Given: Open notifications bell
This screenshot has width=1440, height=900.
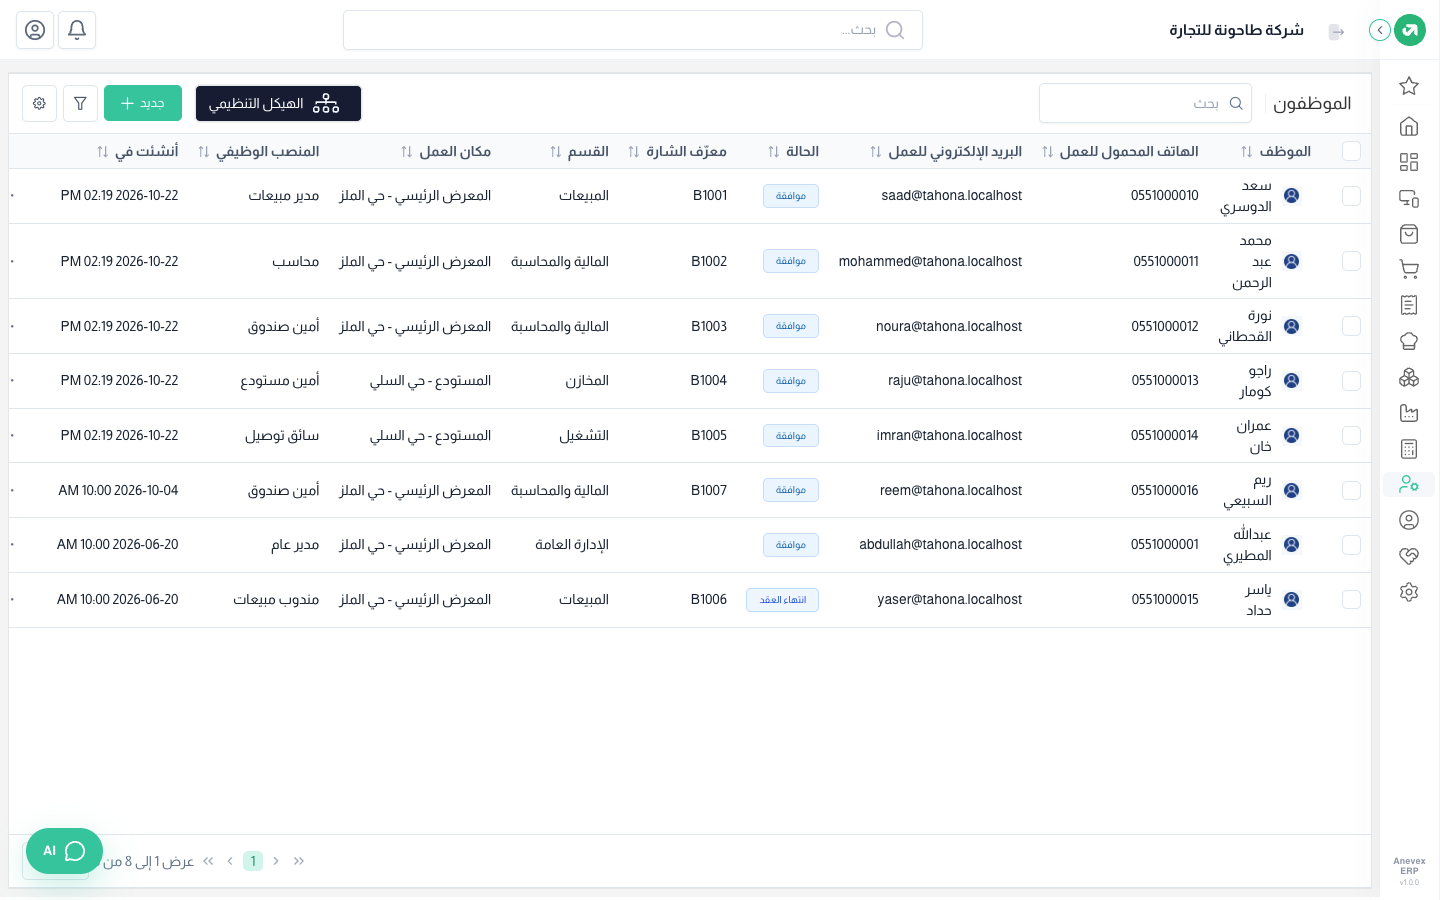Looking at the screenshot, I should (77, 30).
